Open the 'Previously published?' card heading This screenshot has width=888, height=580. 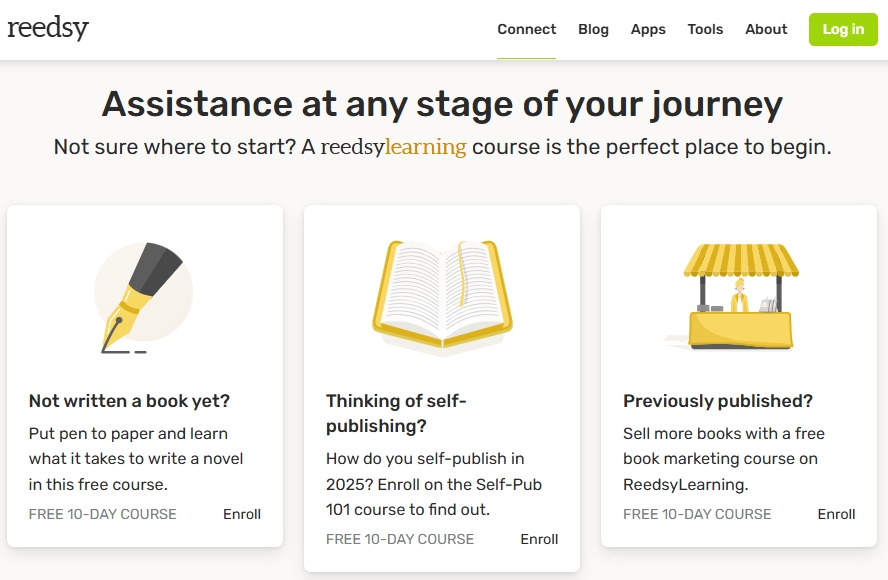718,401
